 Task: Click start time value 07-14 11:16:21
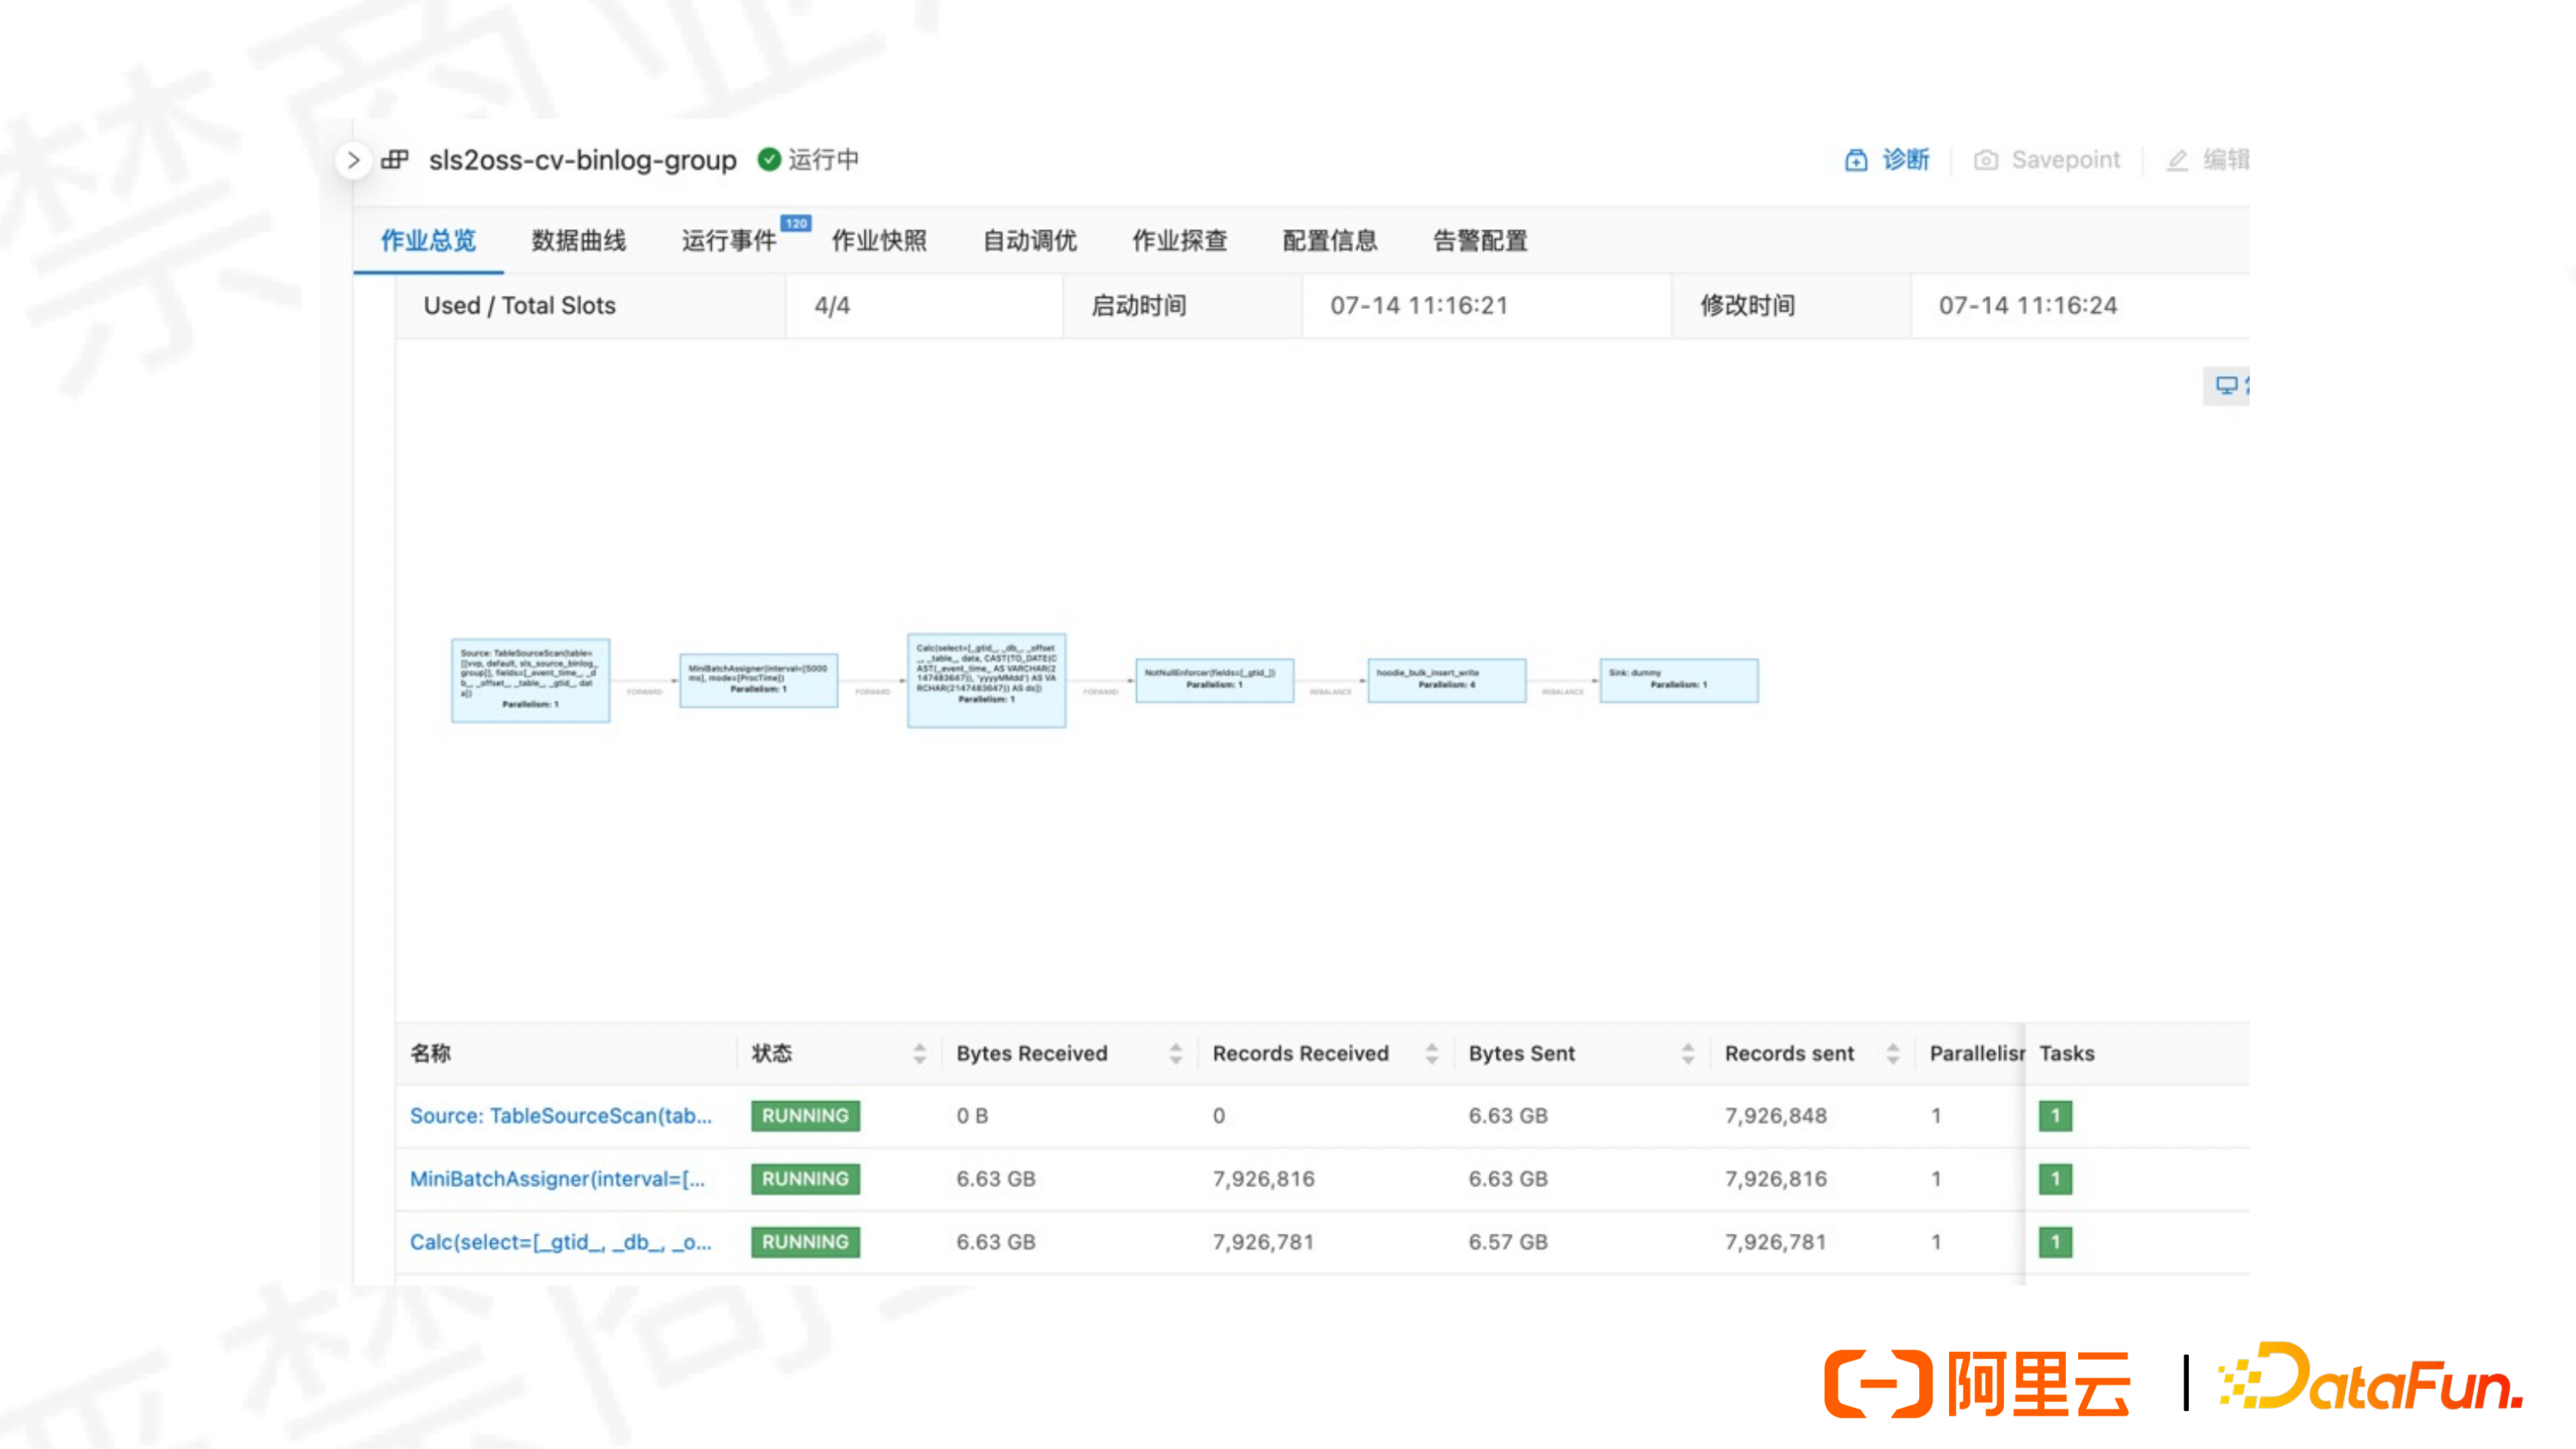pos(1418,306)
